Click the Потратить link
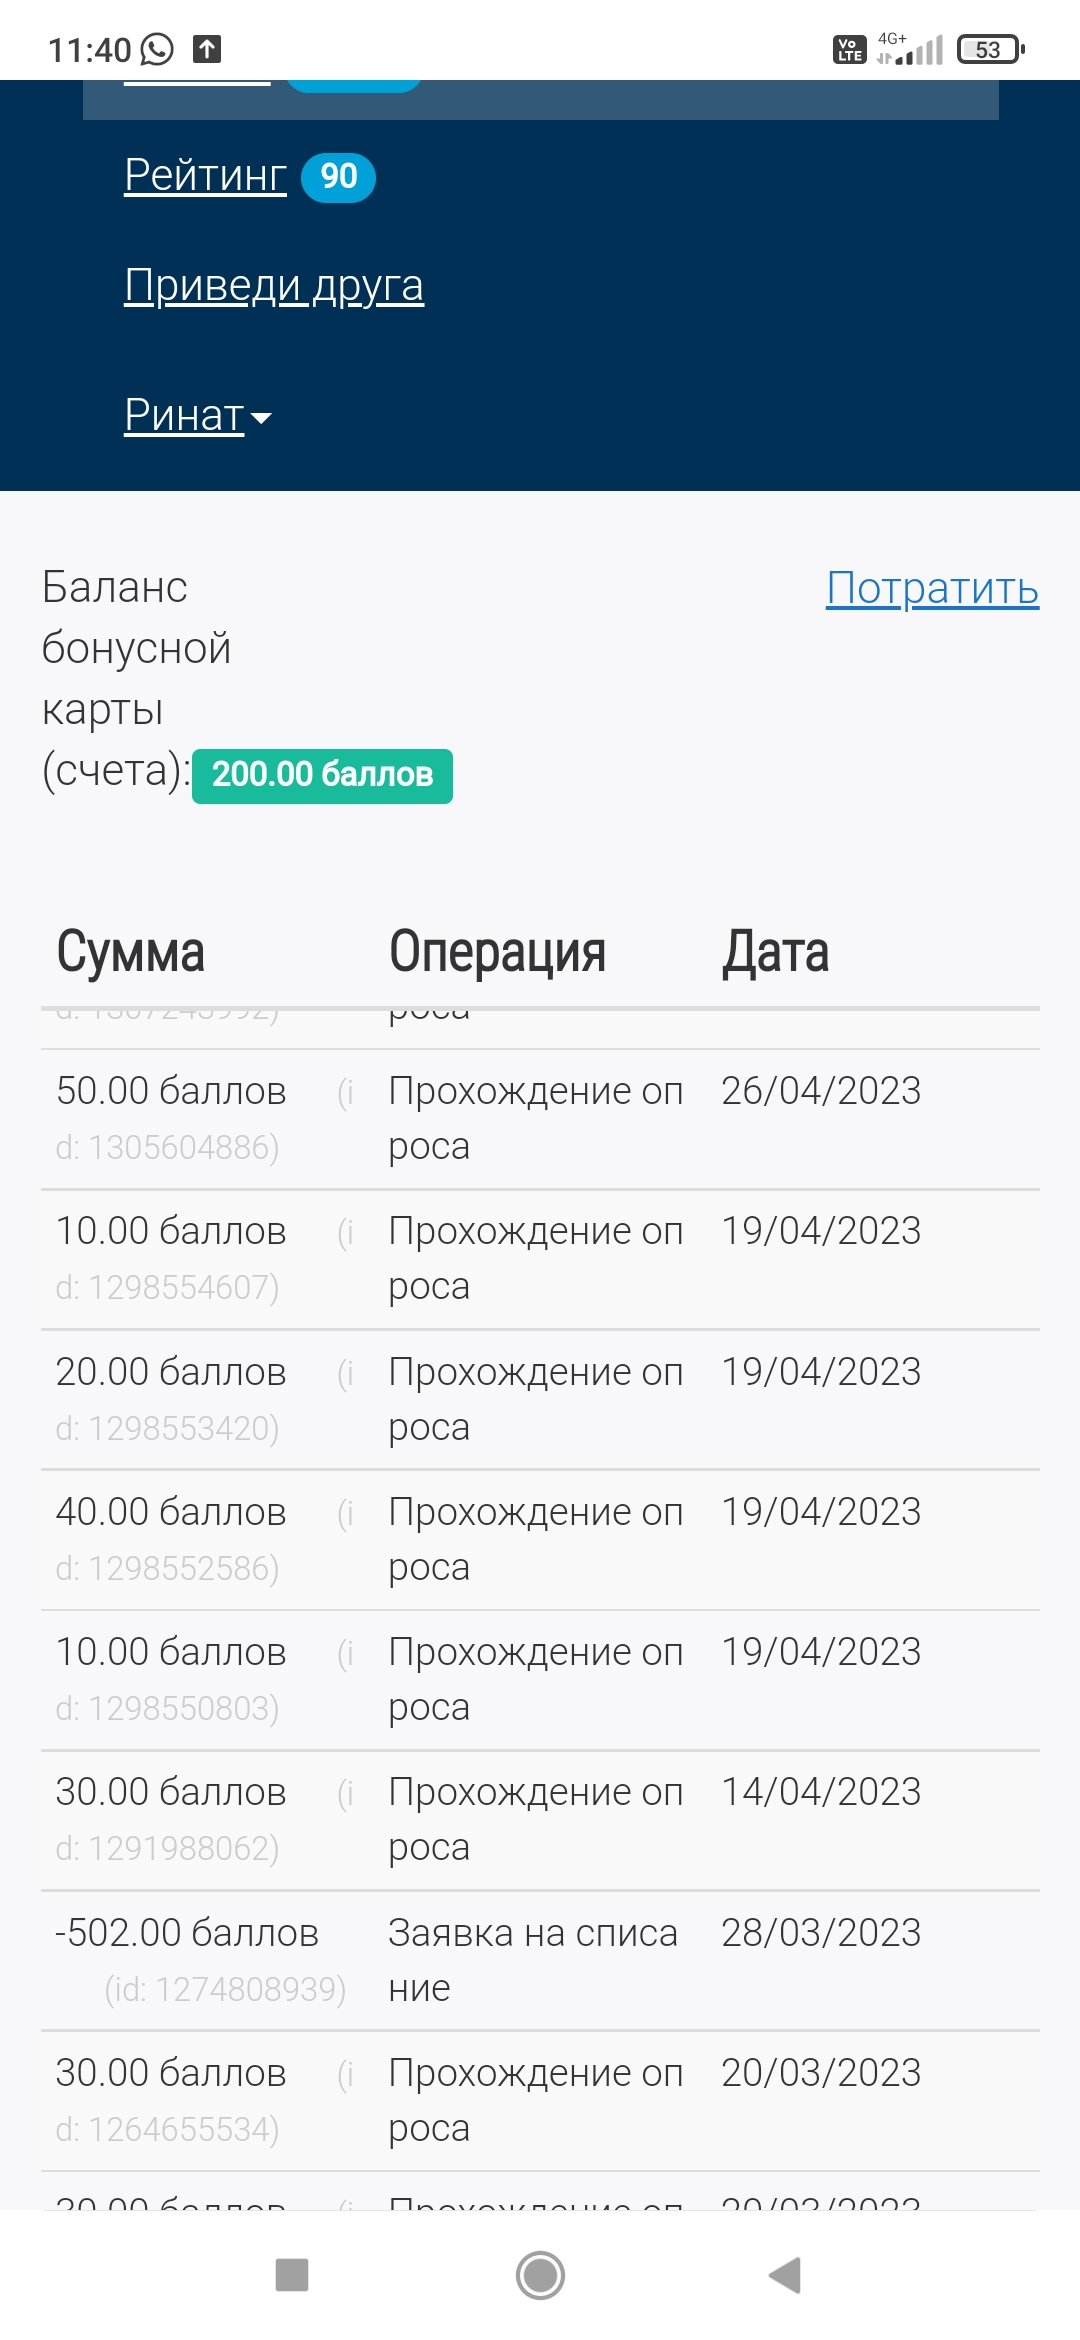Screen dimensions: 1080x2340 932,588
